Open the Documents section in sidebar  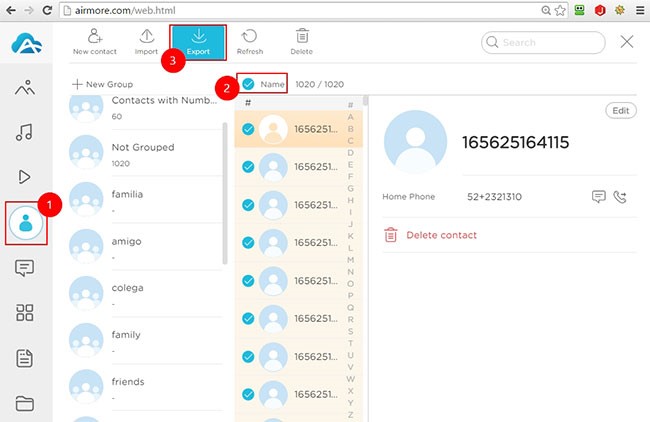coord(25,358)
